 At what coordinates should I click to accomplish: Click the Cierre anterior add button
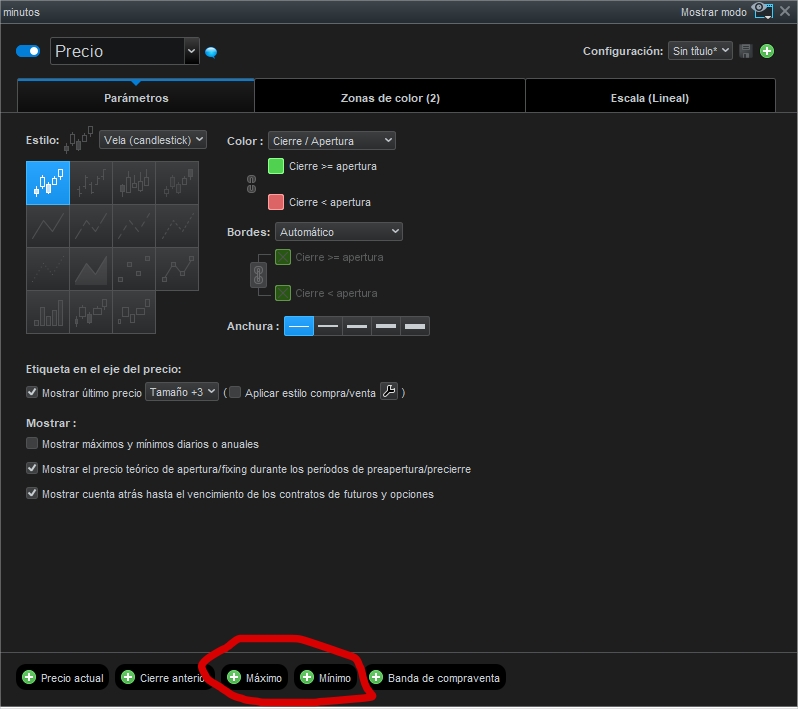(x=164, y=677)
